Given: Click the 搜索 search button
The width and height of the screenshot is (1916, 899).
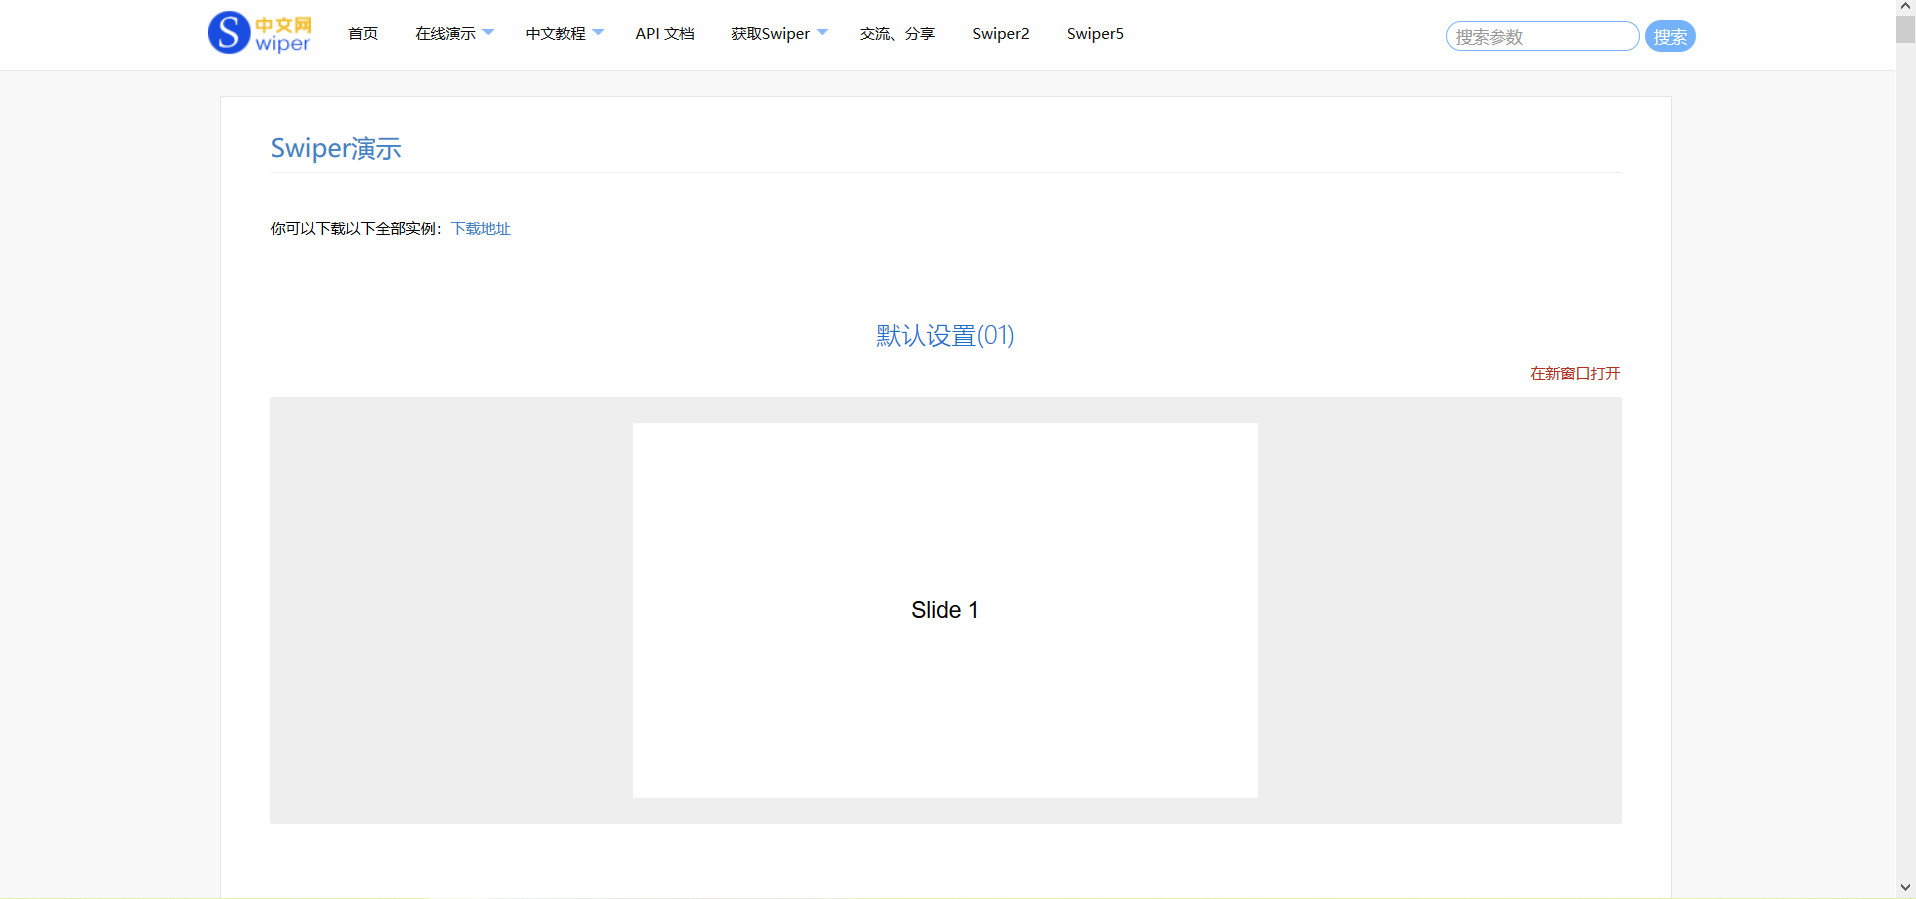Looking at the screenshot, I should 1670,36.
